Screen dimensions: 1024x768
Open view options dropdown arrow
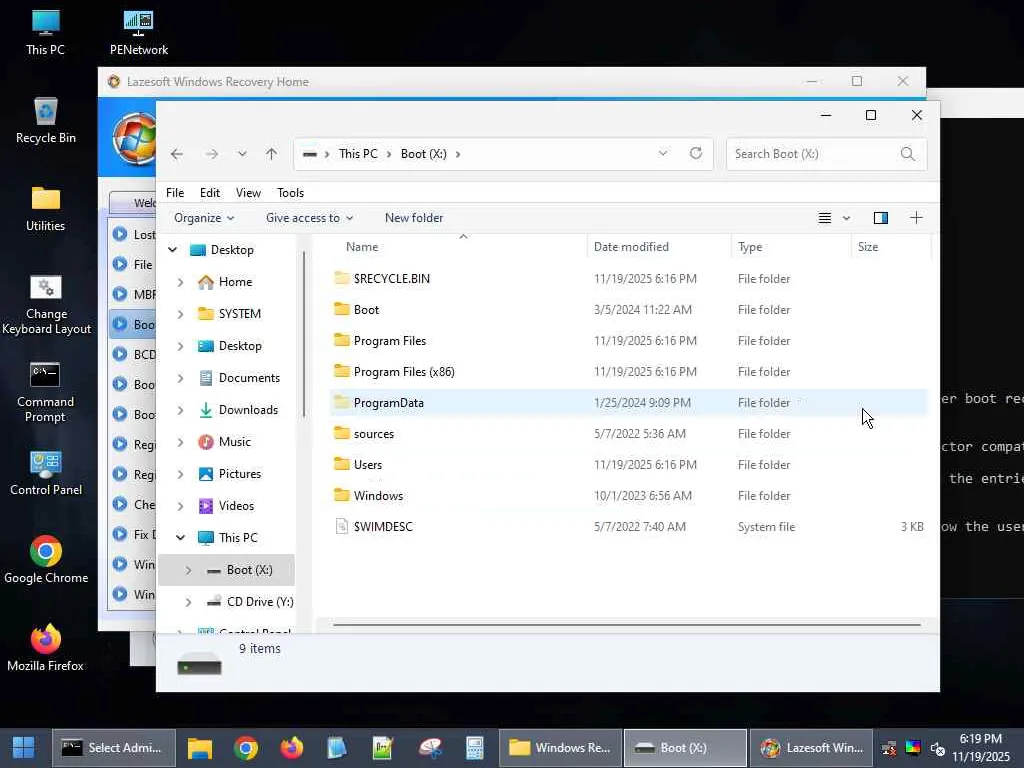tap(846, 218)
